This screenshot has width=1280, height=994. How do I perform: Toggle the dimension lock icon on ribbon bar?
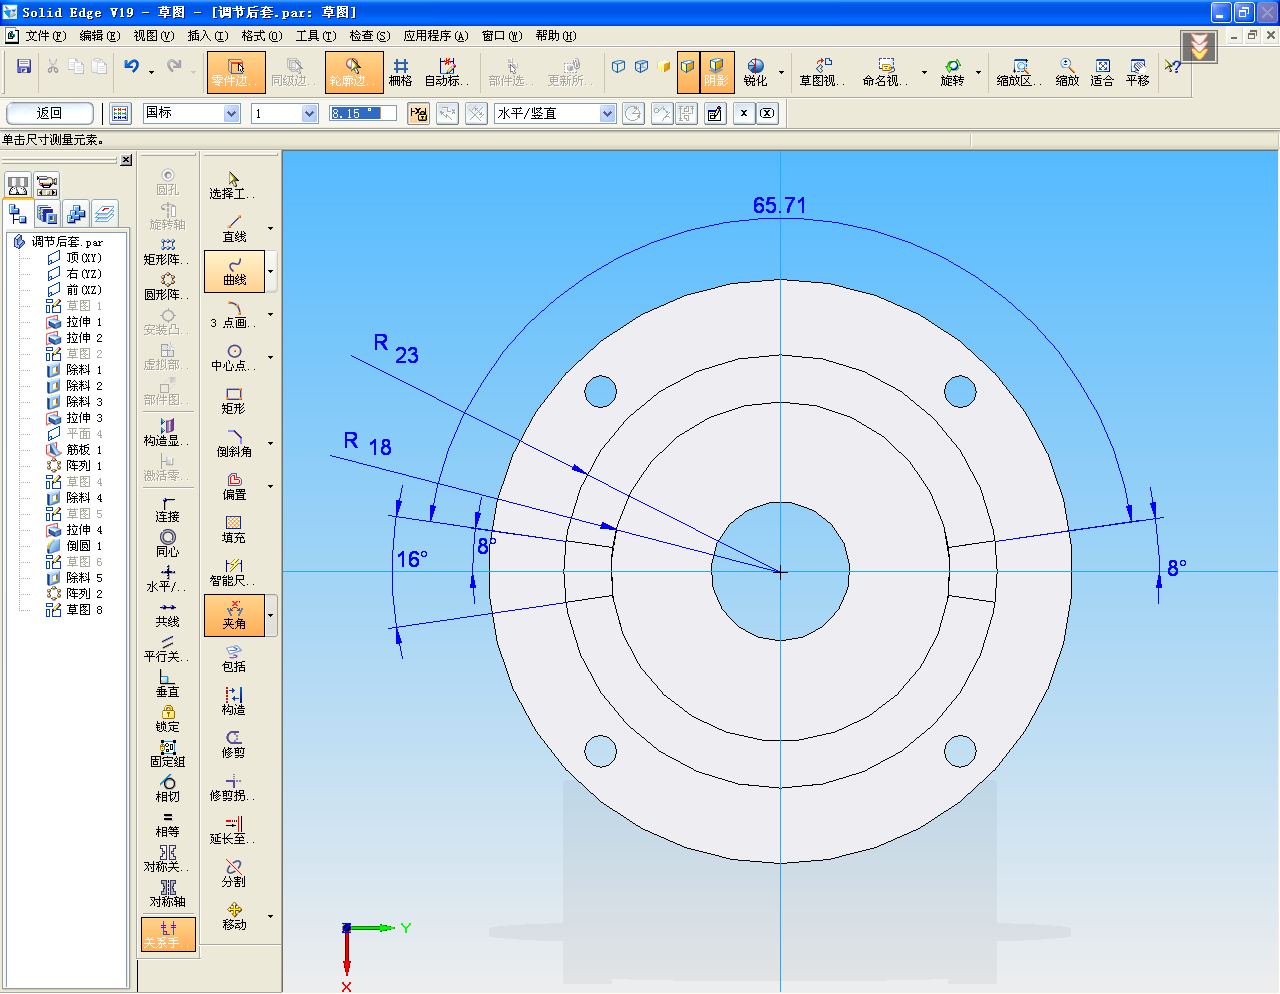[419, 113]
